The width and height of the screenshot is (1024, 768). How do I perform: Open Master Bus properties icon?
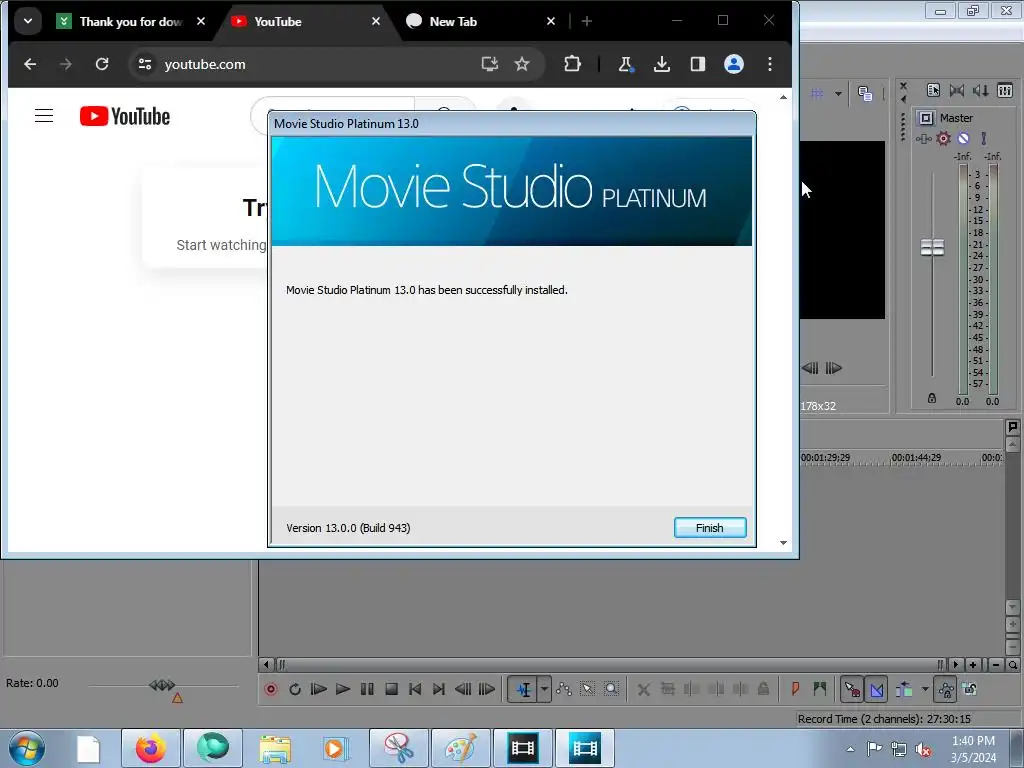pos(933,91)
